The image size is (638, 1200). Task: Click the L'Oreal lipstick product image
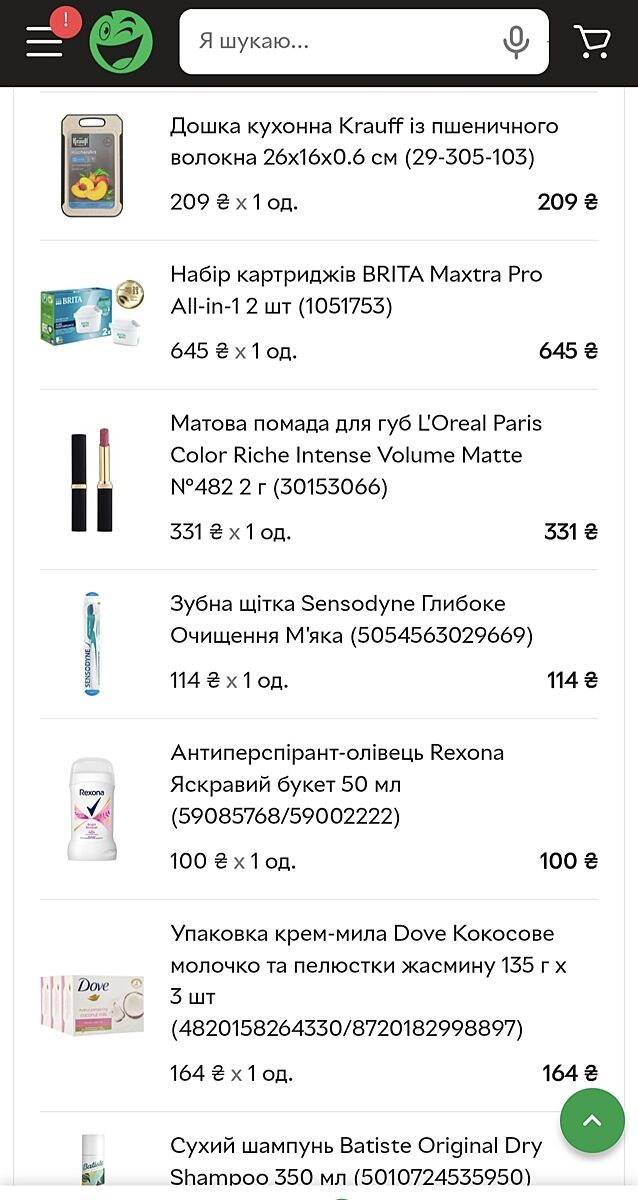click(92, 480)
